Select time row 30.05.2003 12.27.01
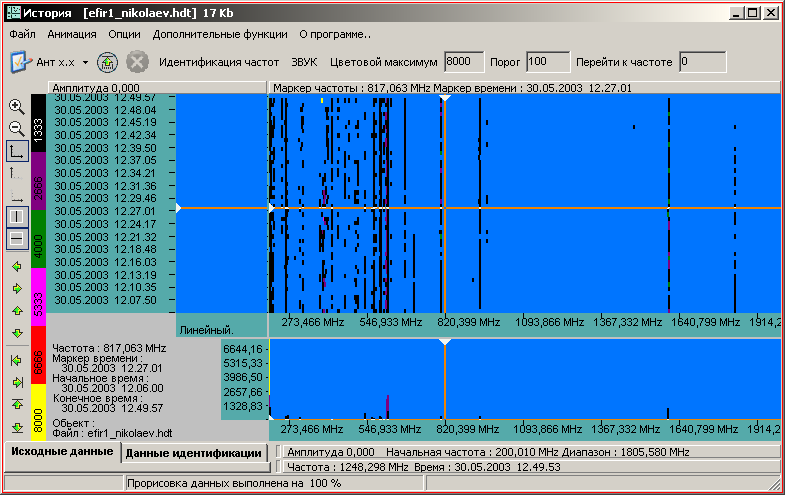Viewport: 785px width, 495px height. [105, 211]
